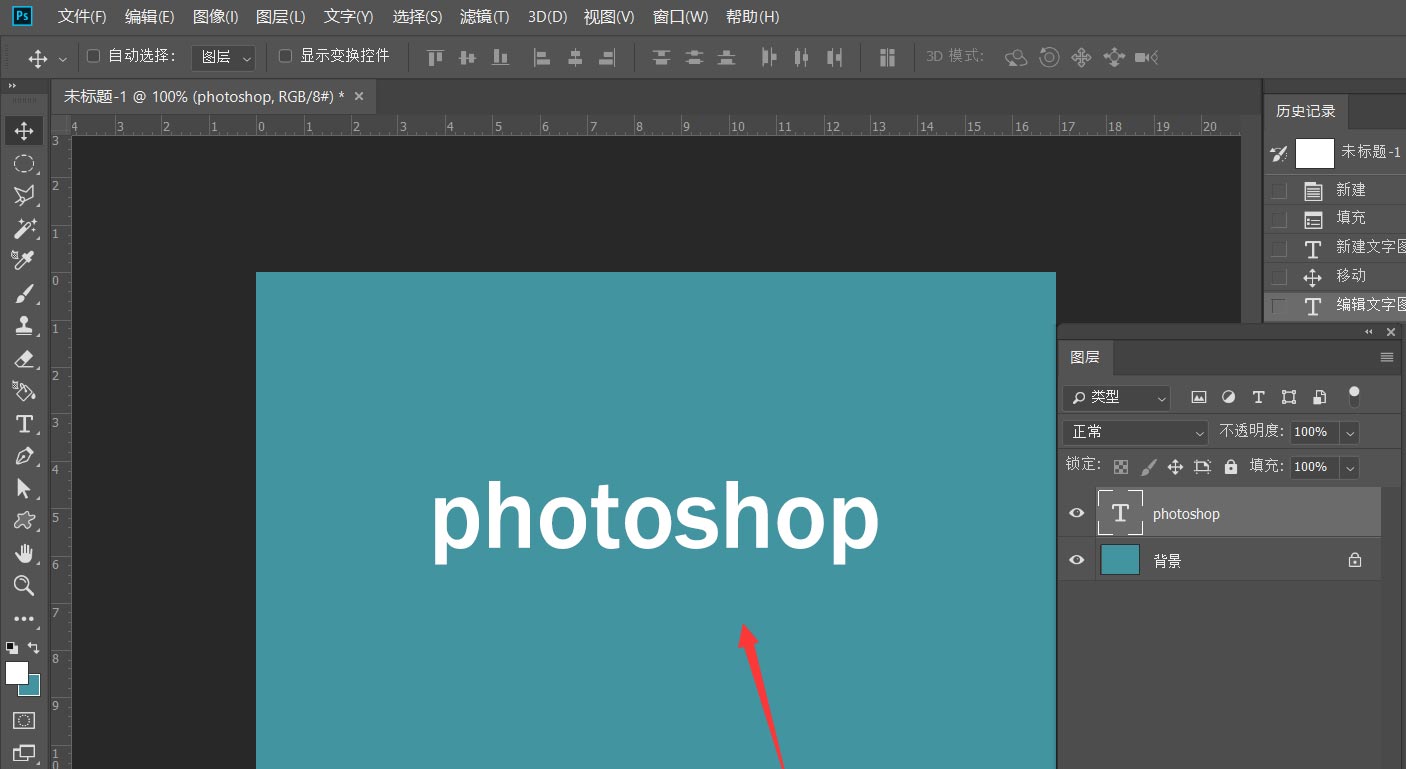Open the 填充 fill slider arrow
The image size is (1406, 769).
(x=1350, y=467)
